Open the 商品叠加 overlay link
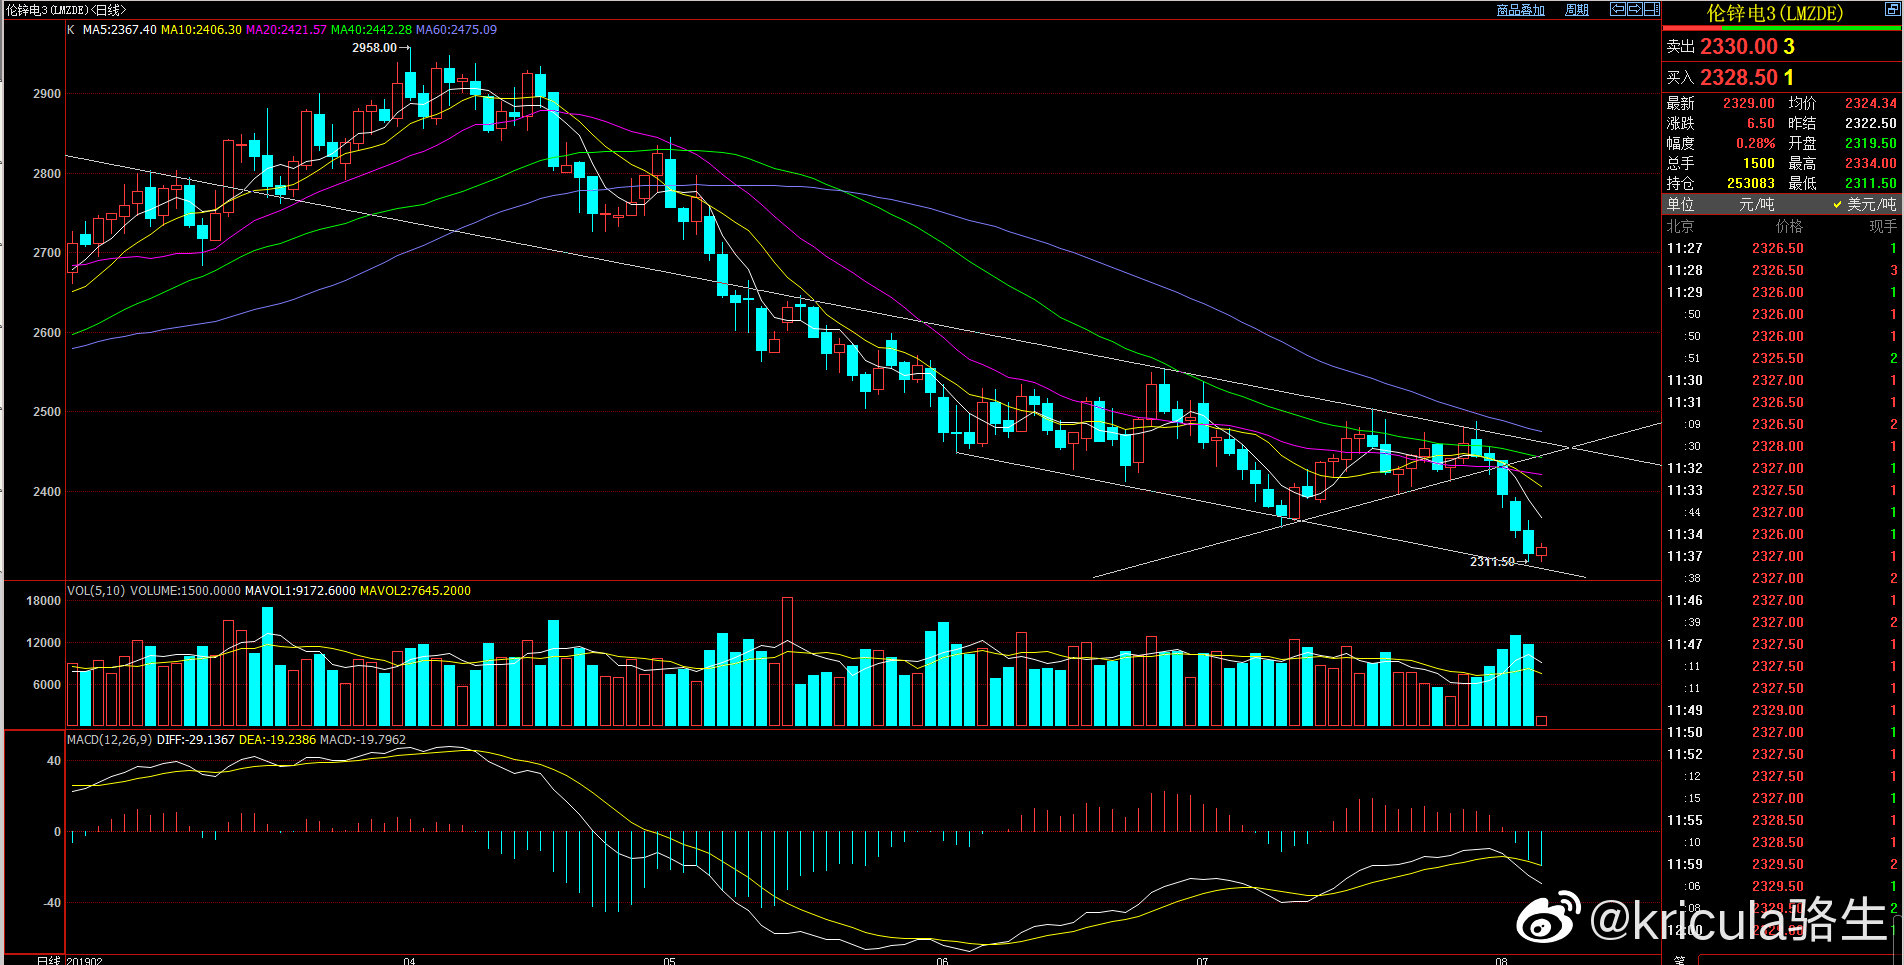This screenshot has width=1904, height=965. coord(1520,10)
